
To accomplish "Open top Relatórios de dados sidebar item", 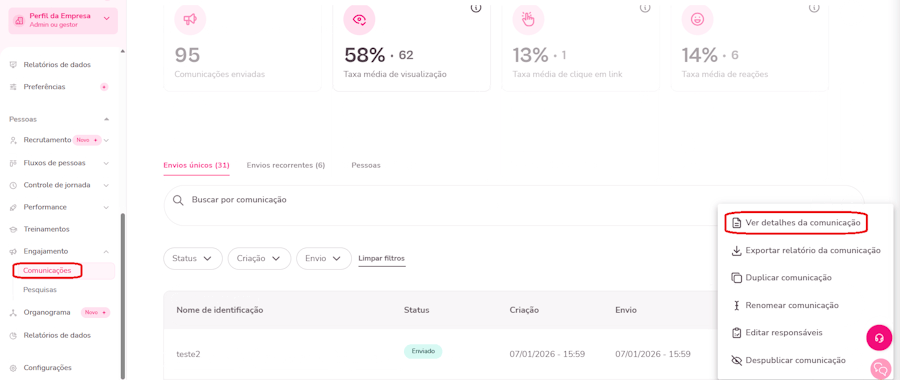I will 57,65.
